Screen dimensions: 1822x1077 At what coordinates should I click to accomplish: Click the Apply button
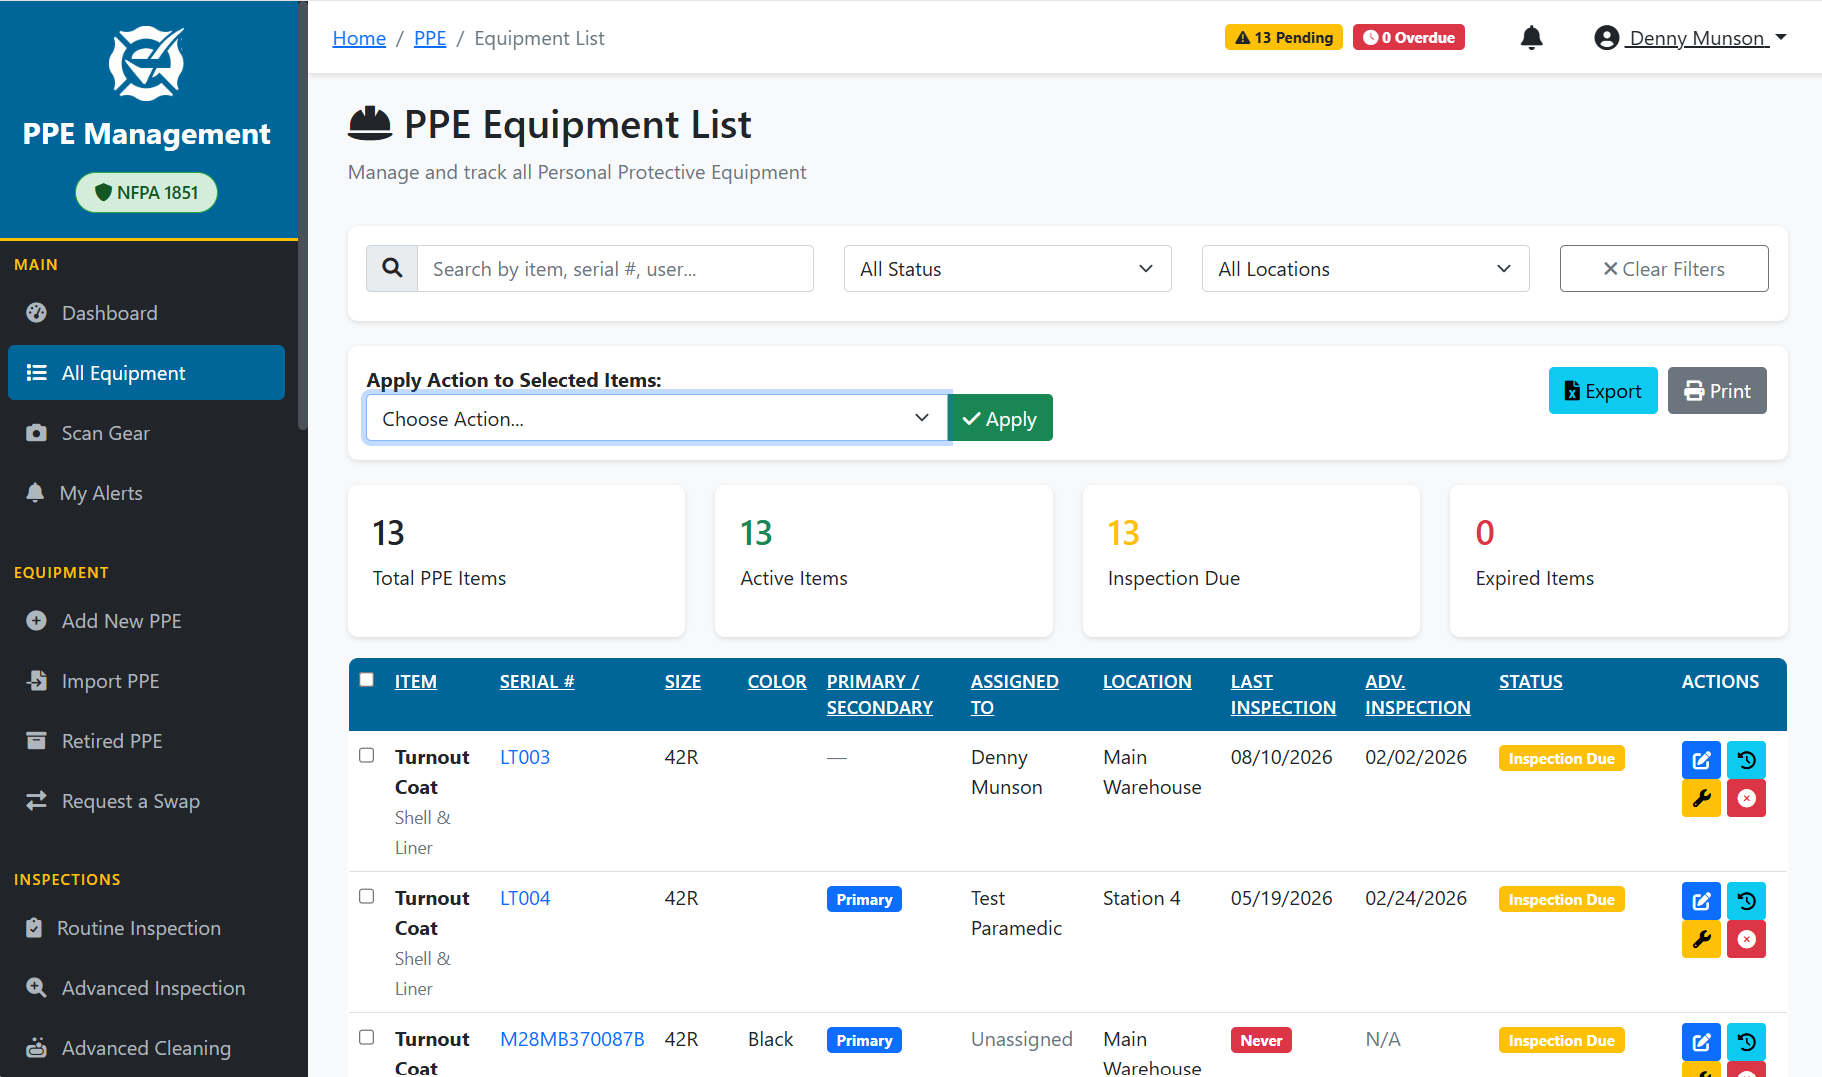click(1000, 418)
